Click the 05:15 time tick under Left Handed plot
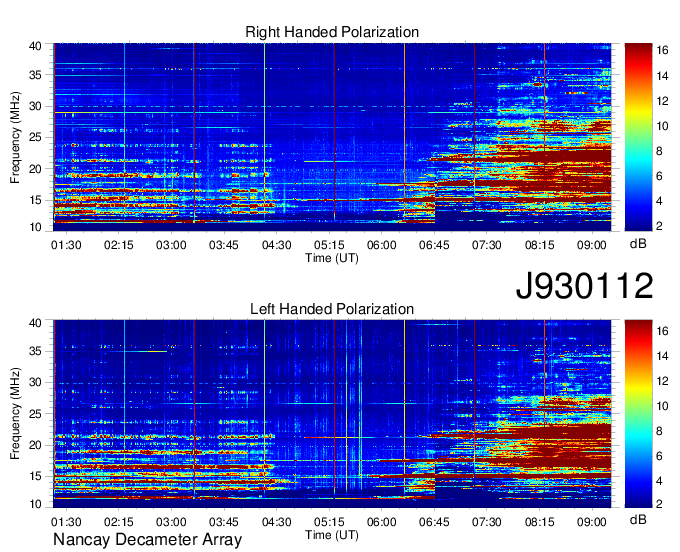This screenshot has width=680, height=552. (329, 522)
